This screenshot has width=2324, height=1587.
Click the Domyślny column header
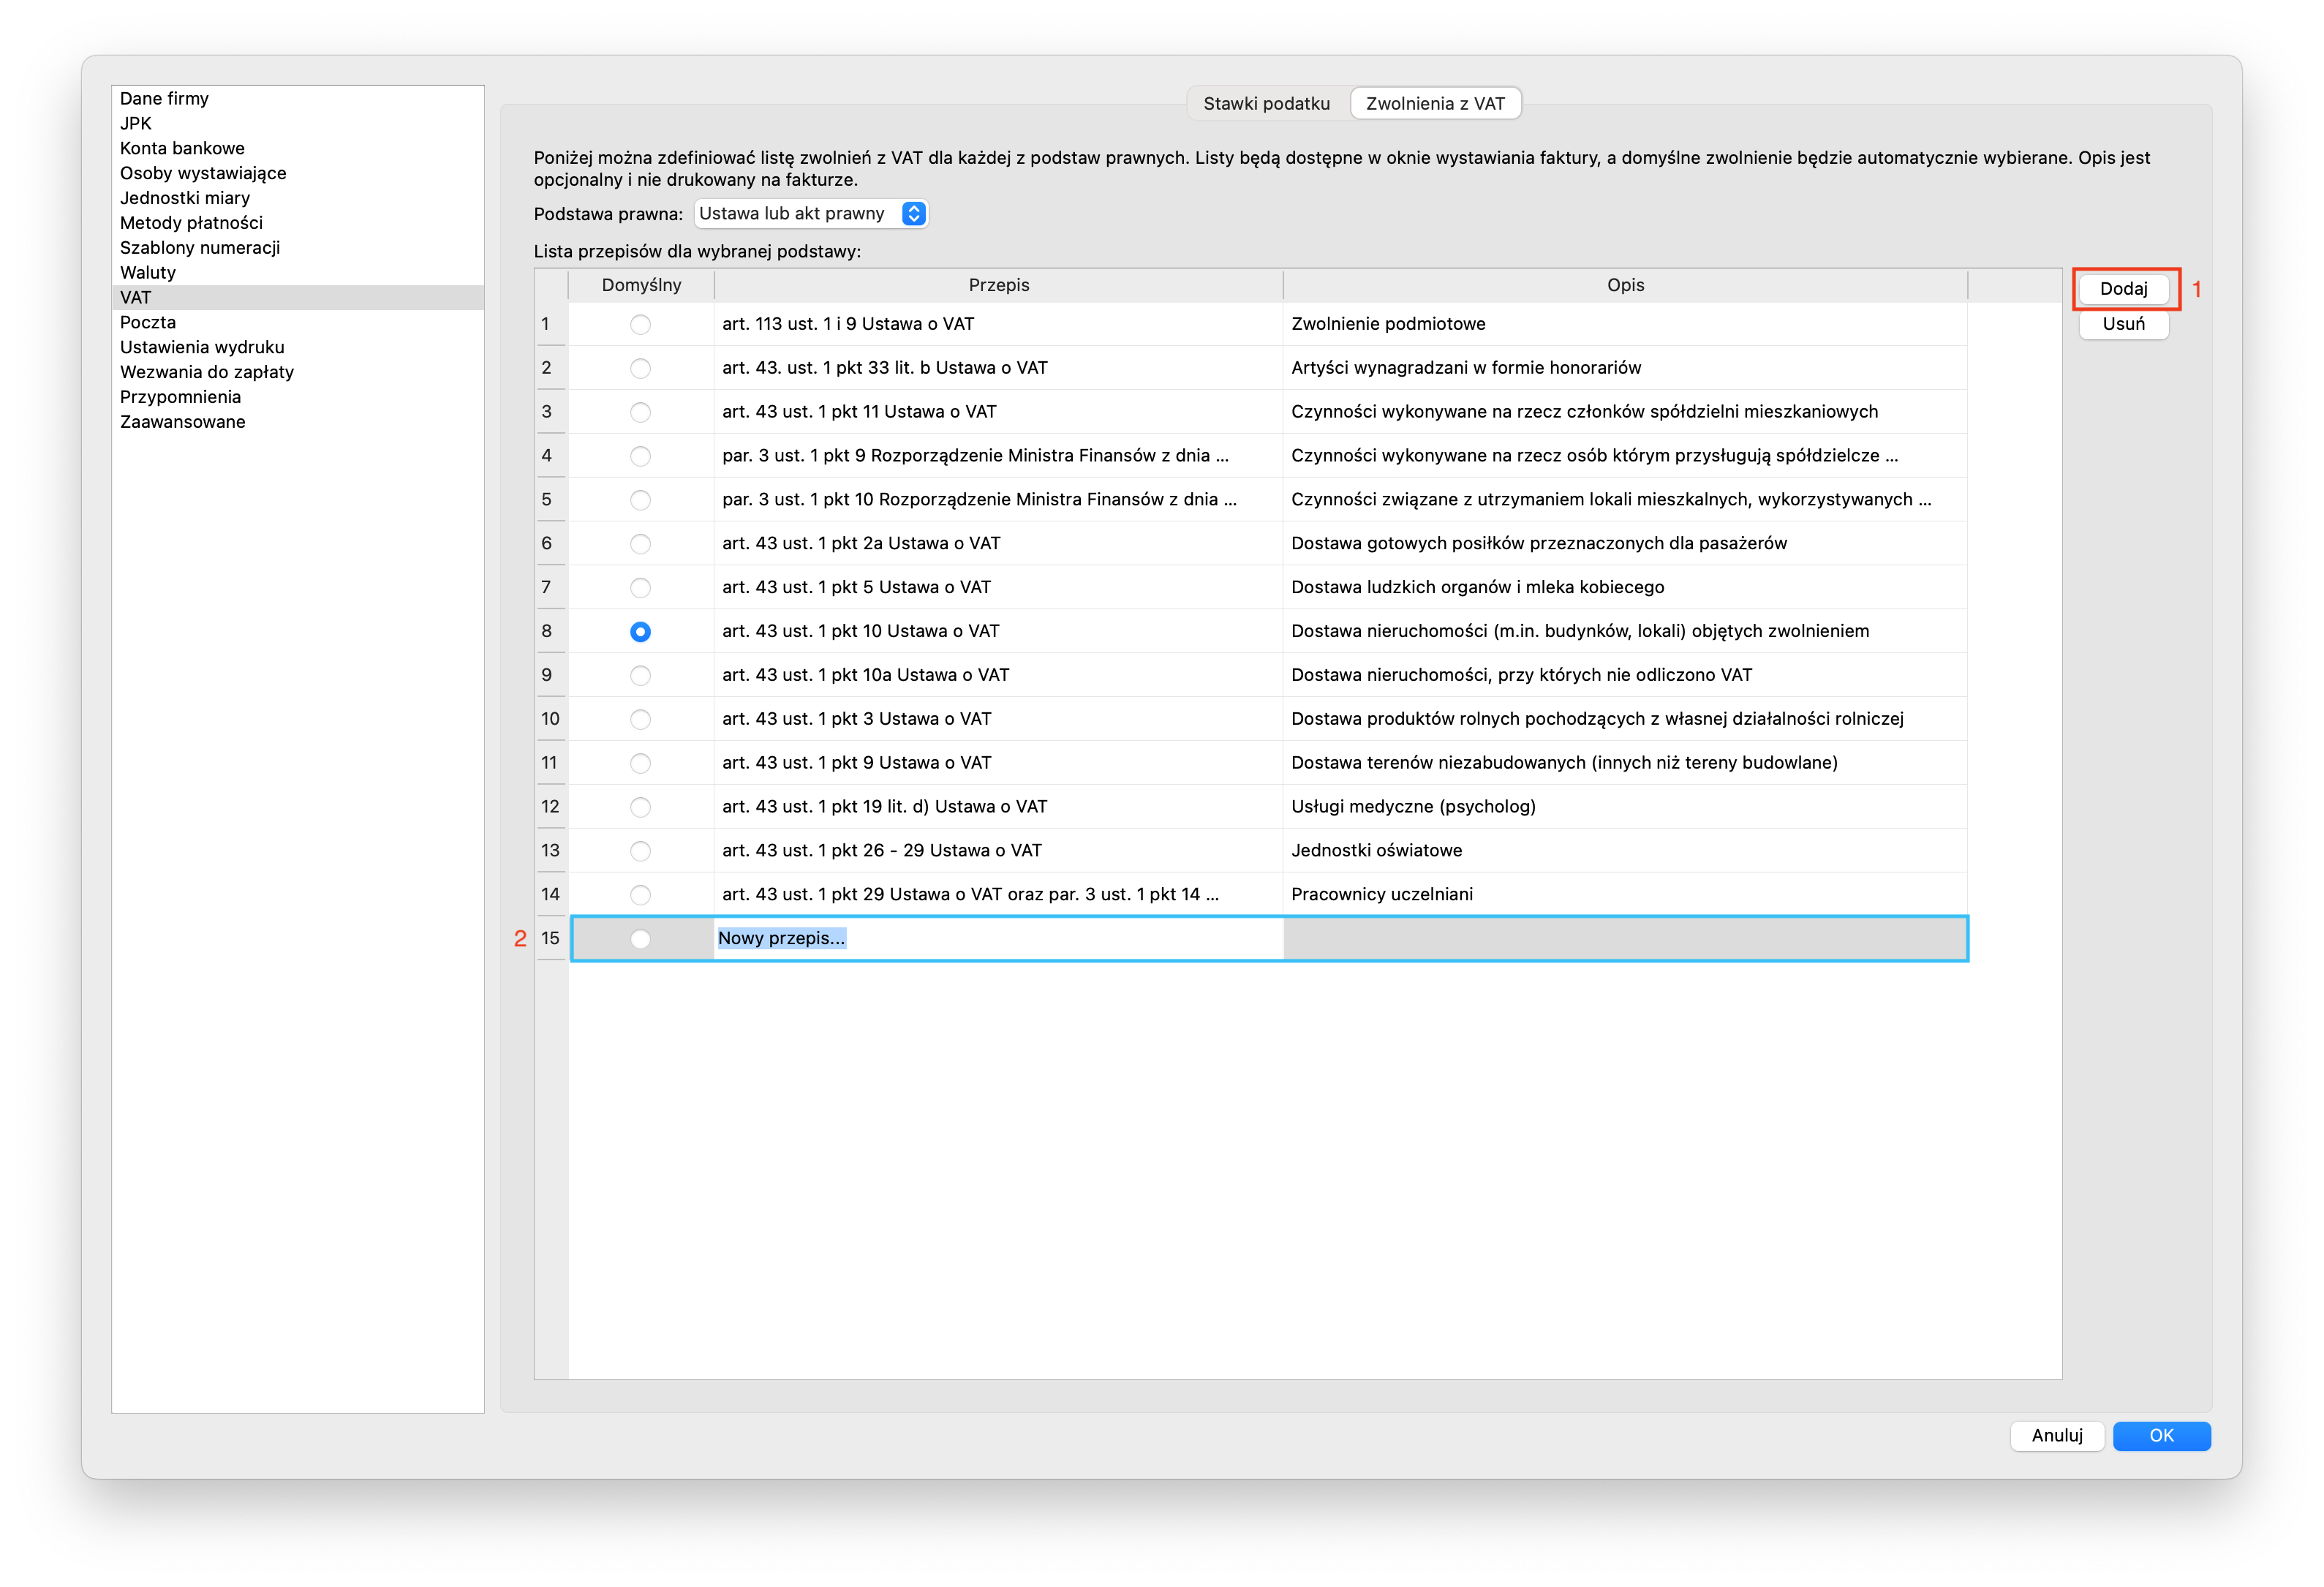point(641,285)
